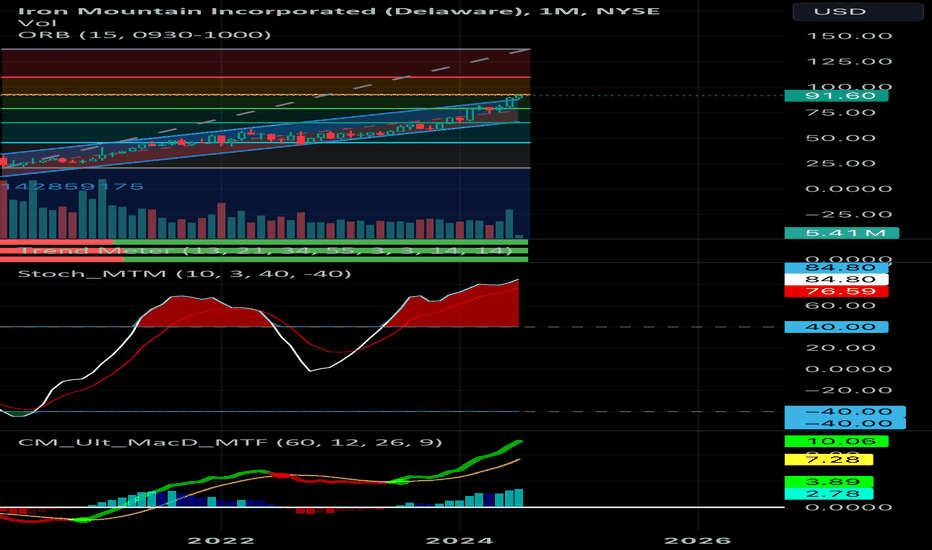
Task: Click the 50.00 price axis label
Action: pos(841,139)
